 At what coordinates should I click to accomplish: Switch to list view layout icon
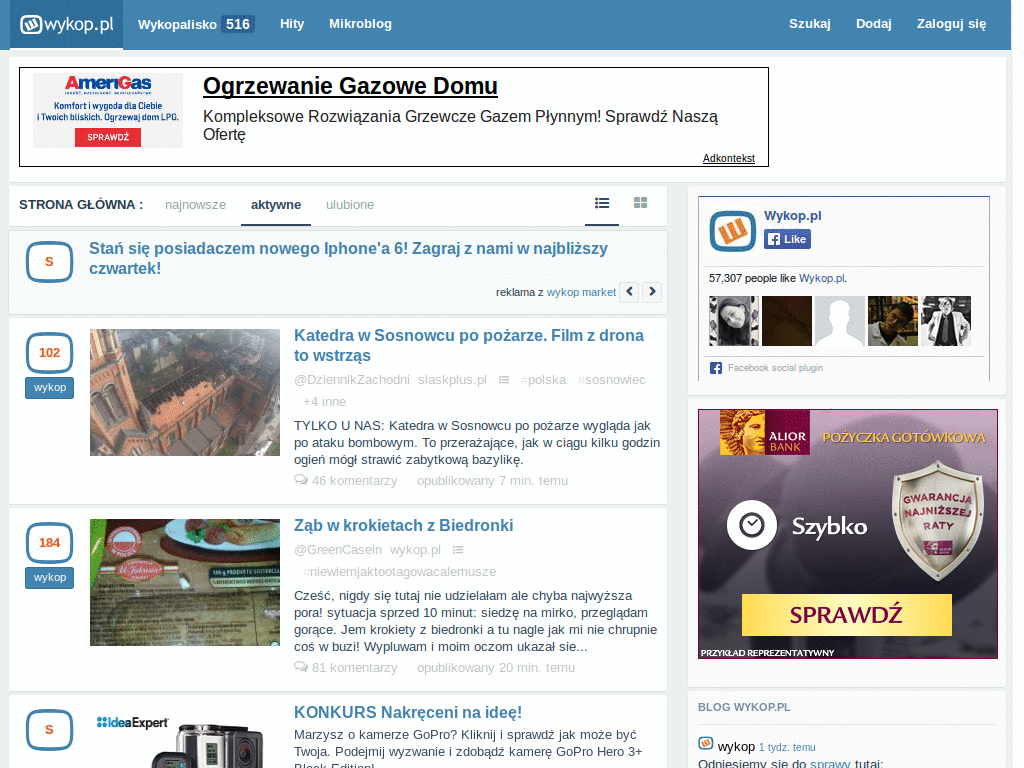point(602,203)
